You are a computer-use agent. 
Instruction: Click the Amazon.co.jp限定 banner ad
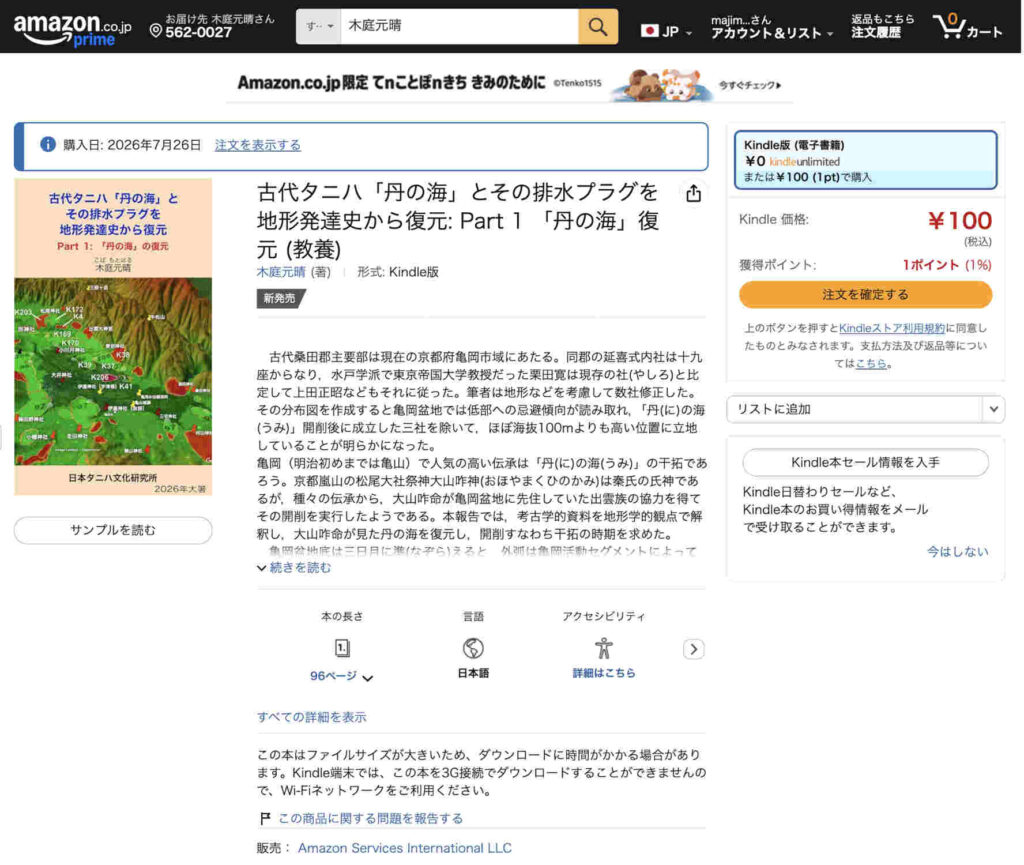pyautogui.click(x=509, y=84)
